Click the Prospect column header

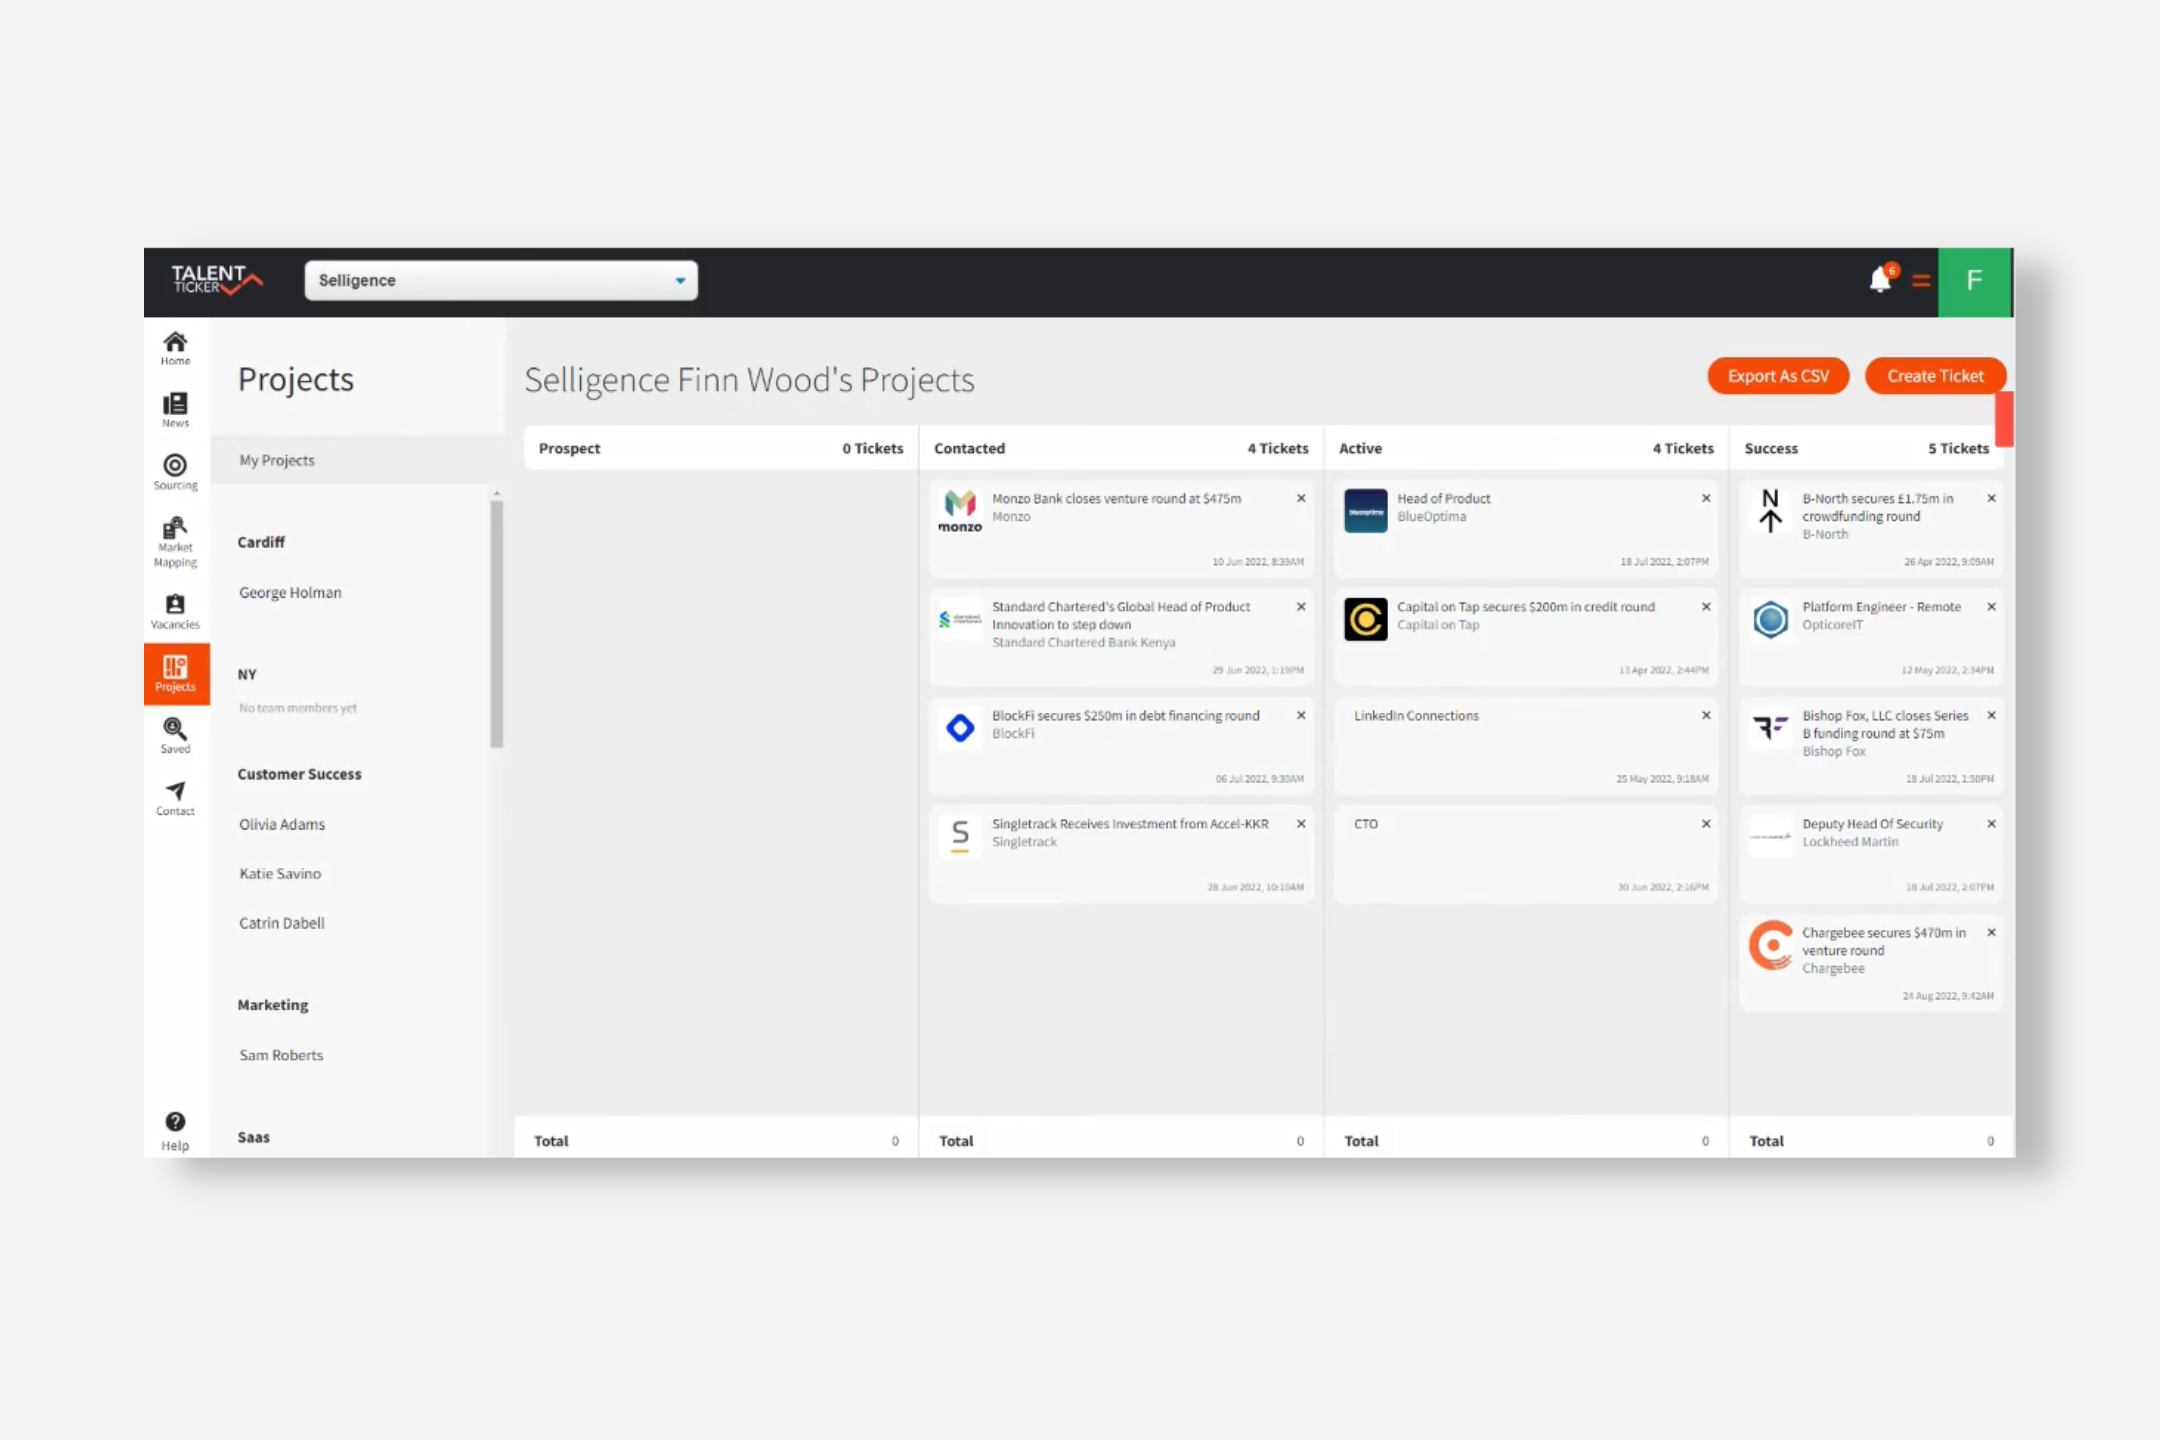coord(720,448)
